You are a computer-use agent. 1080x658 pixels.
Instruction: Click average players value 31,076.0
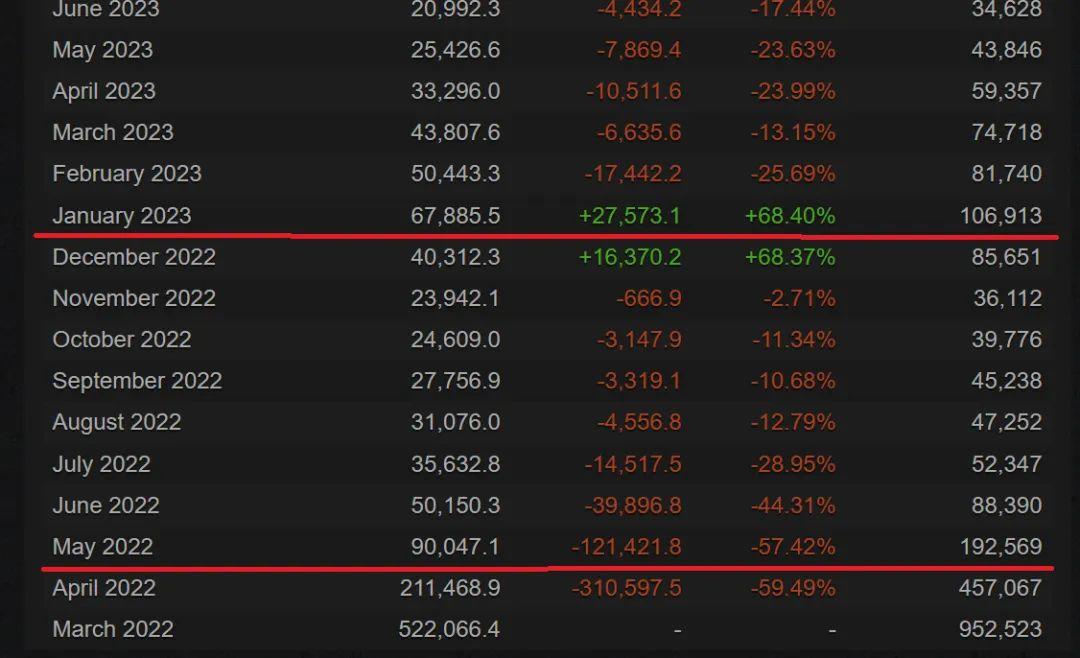pos(455,422)
